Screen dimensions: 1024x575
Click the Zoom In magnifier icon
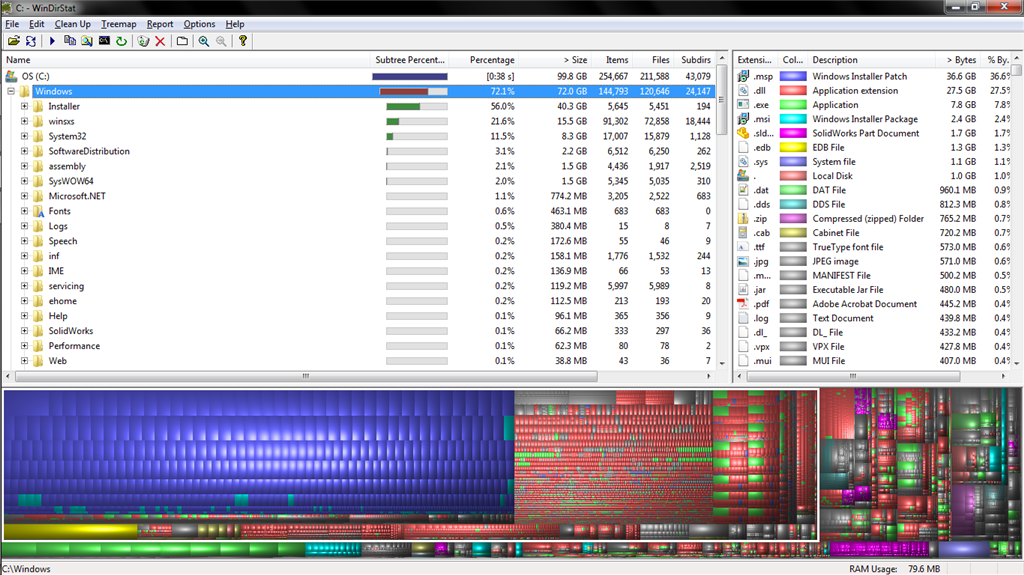tap(204, 41)
